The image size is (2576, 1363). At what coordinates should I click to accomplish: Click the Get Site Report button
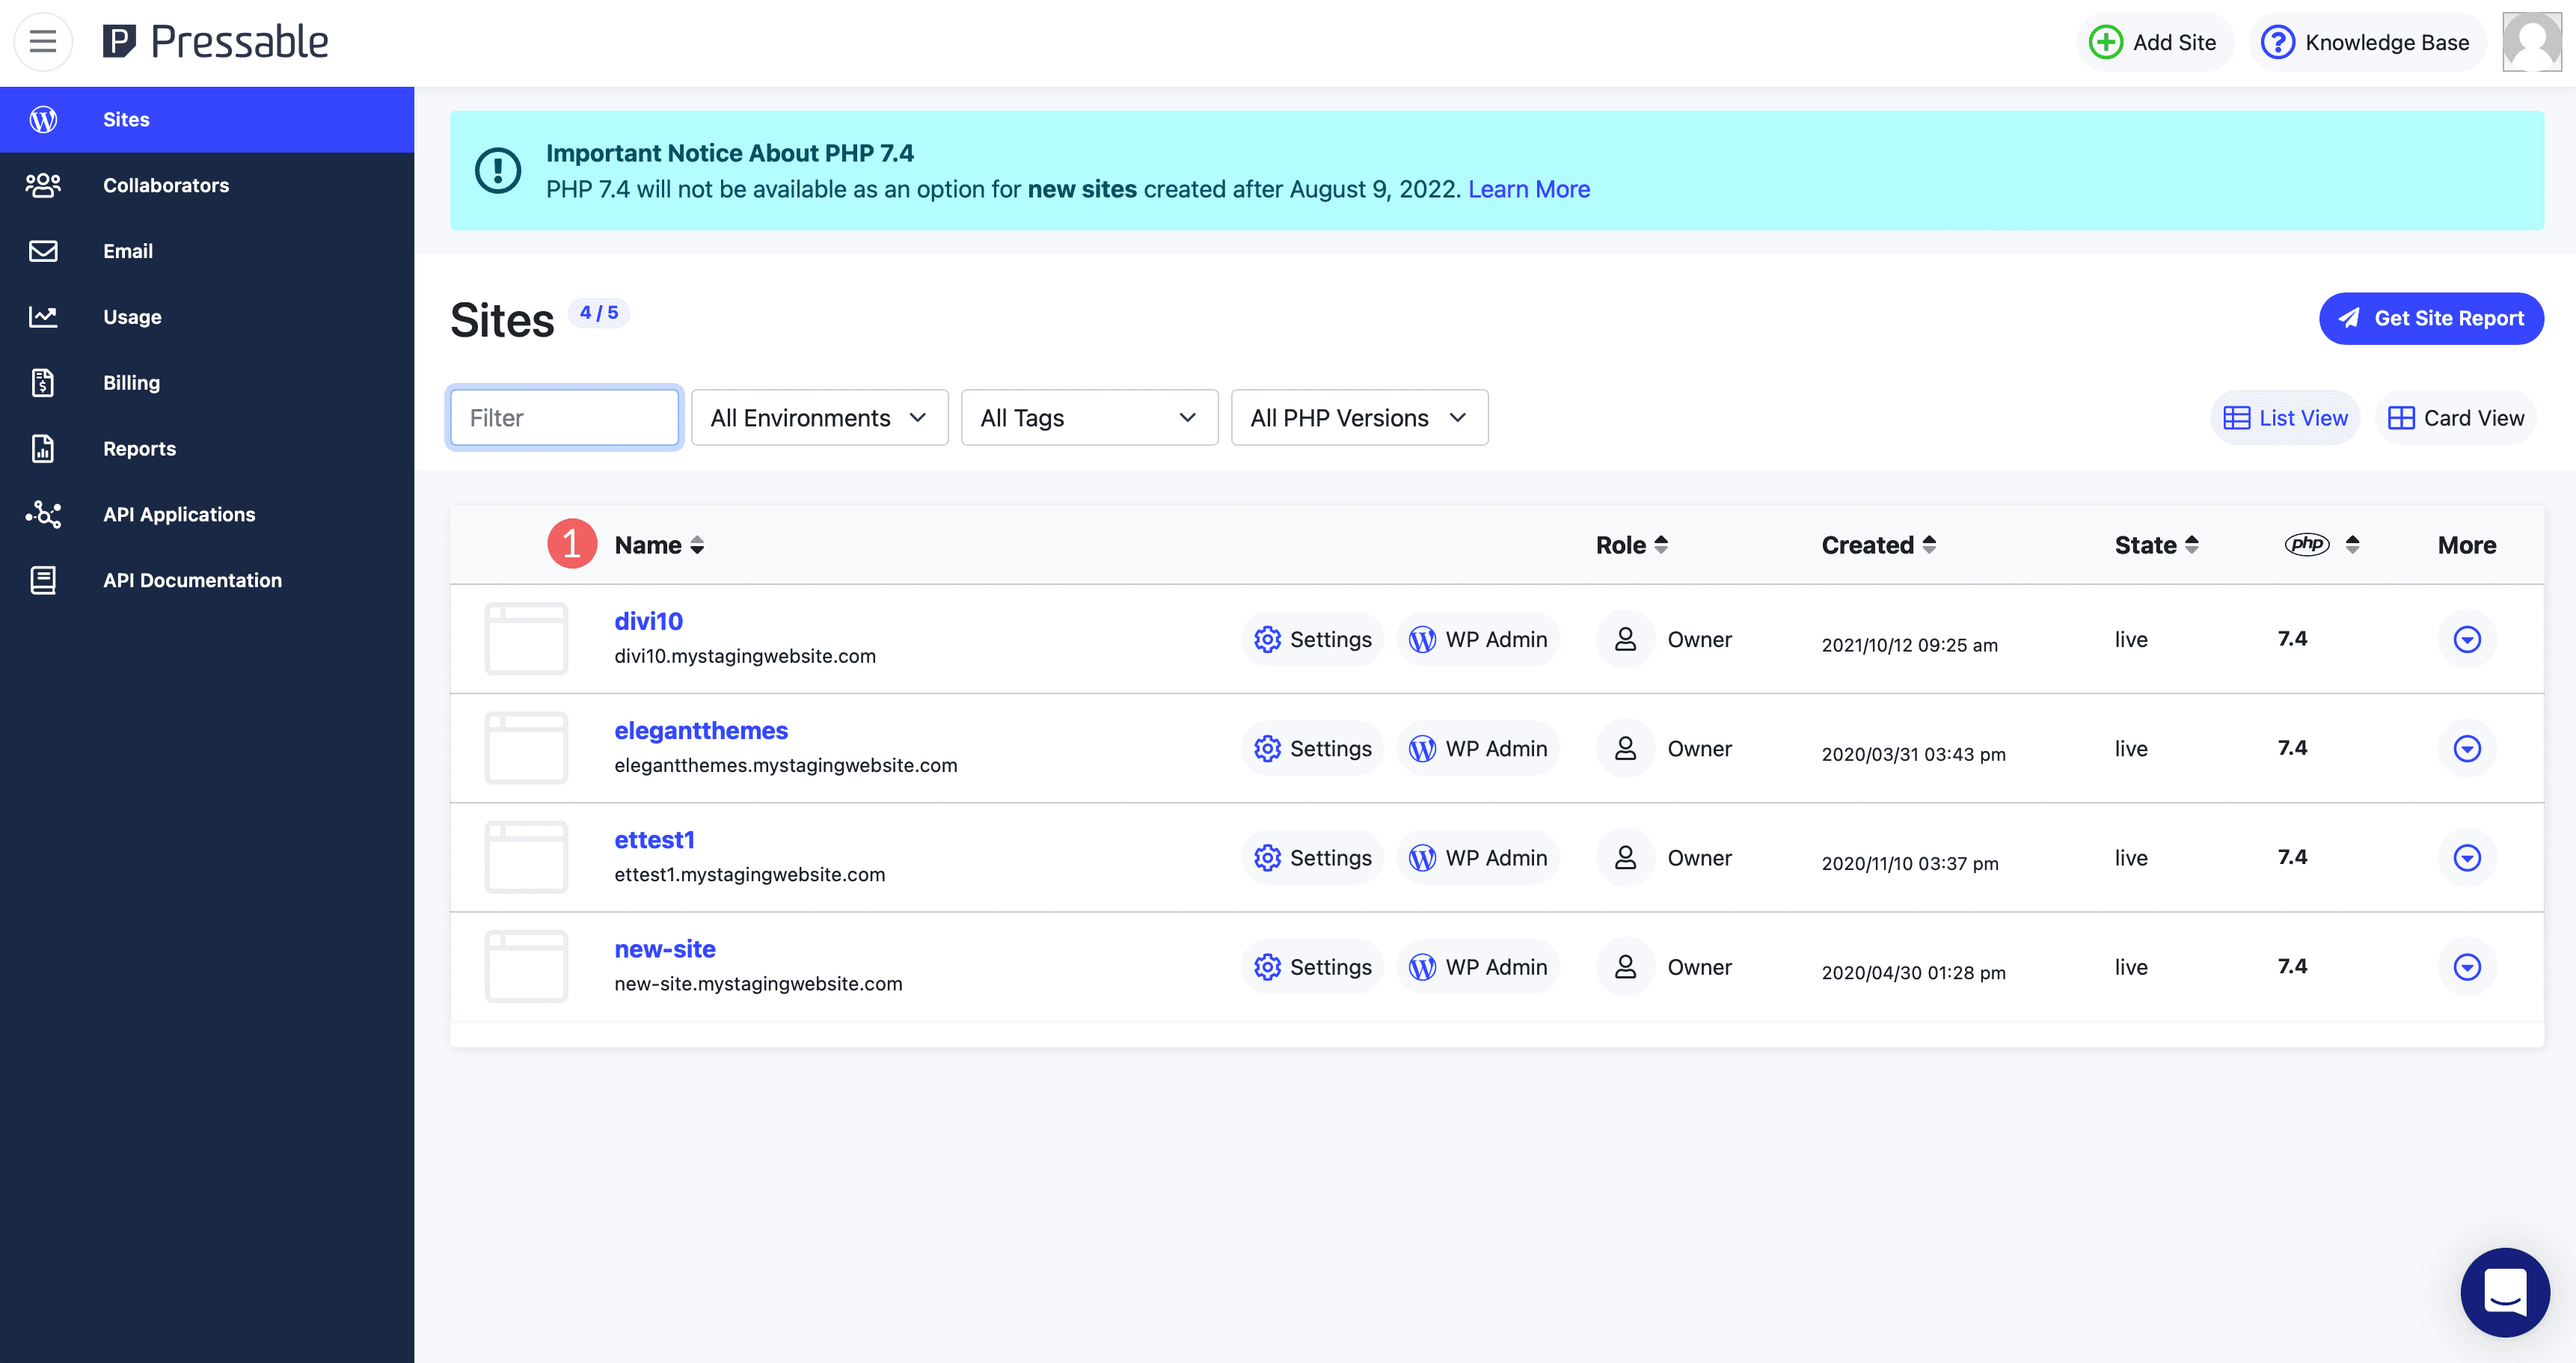coord(2429,319)
